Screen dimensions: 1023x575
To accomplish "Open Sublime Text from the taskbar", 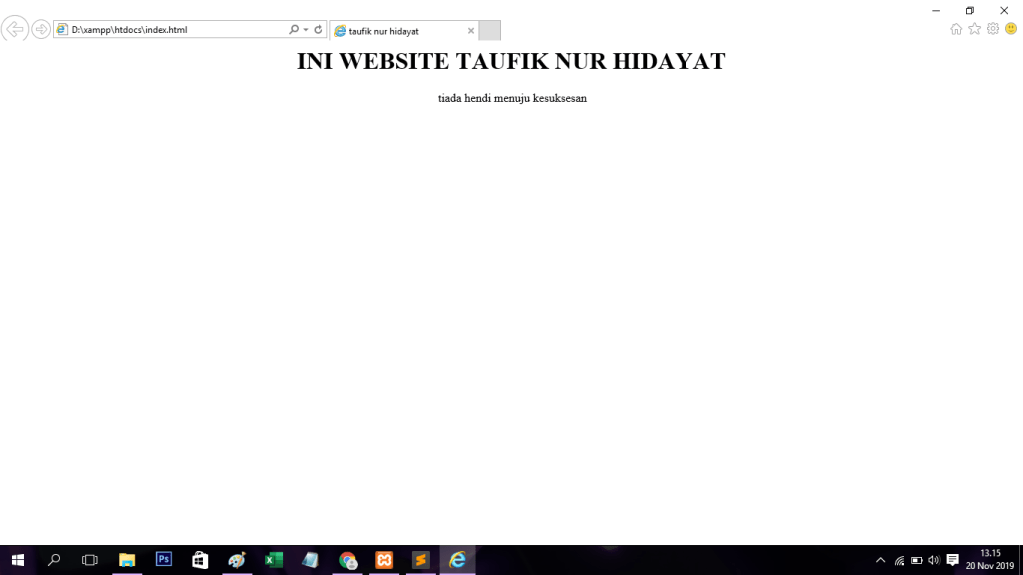I will [421, 560].
